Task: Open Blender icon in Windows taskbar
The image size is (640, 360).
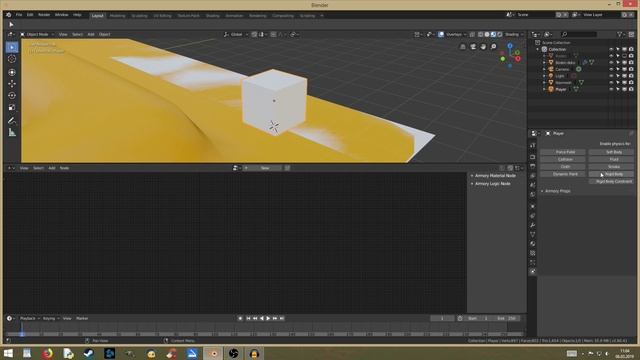Action: (x=213, y=353)
